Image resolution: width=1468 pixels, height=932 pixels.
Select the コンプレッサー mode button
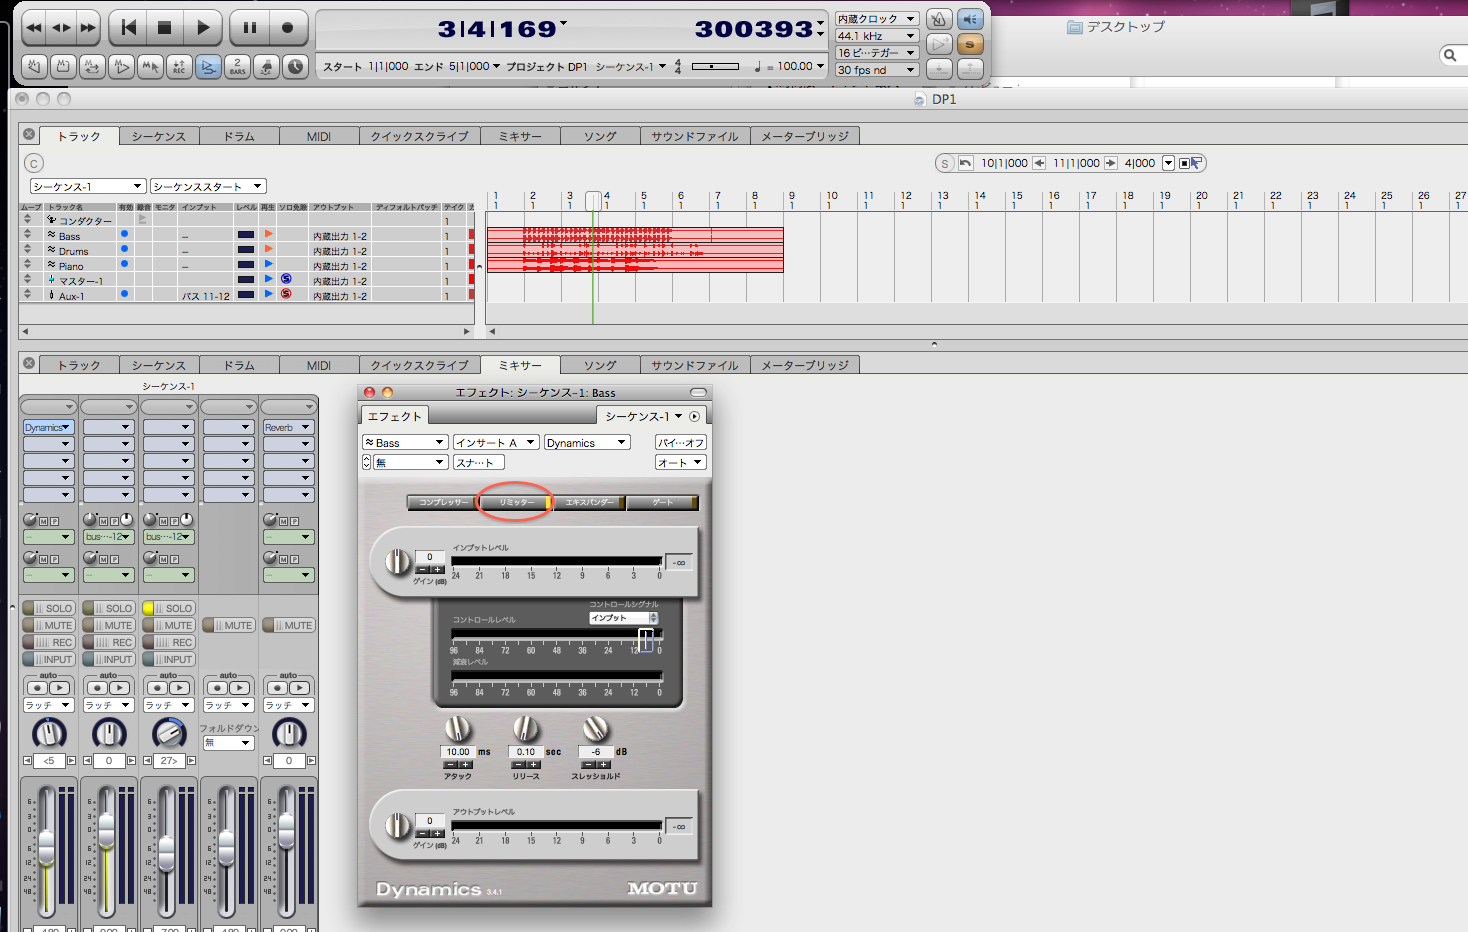click(442, 502)
